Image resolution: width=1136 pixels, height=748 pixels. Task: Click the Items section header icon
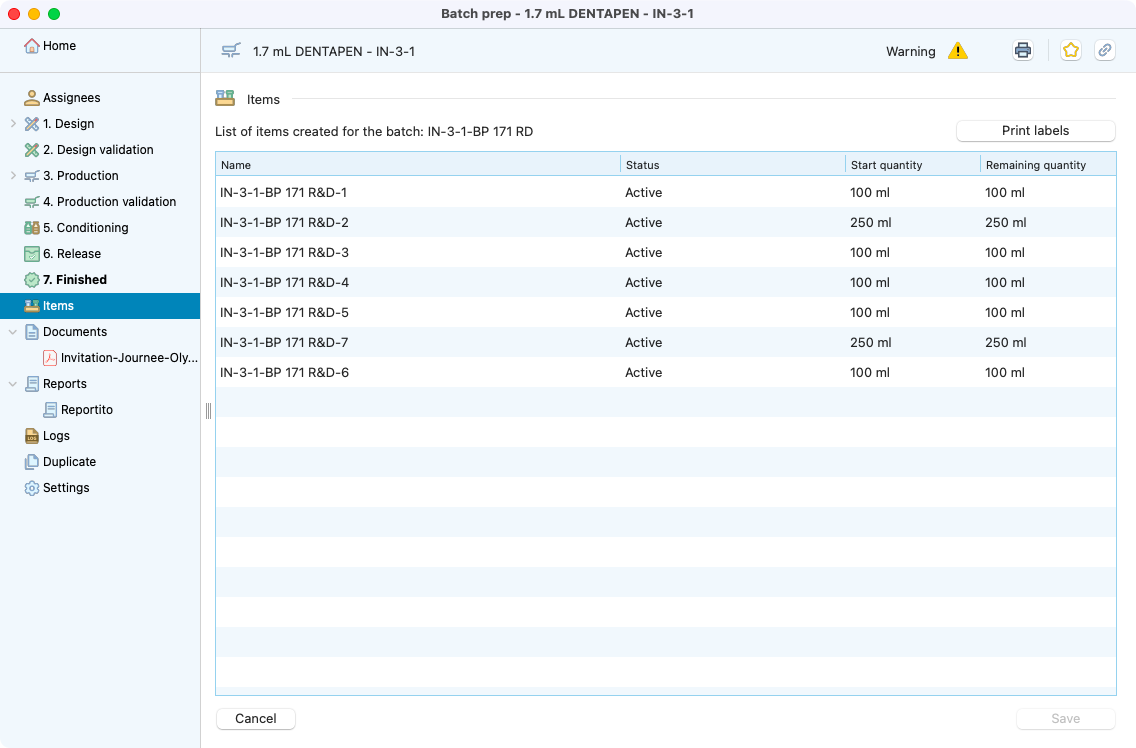225,99
